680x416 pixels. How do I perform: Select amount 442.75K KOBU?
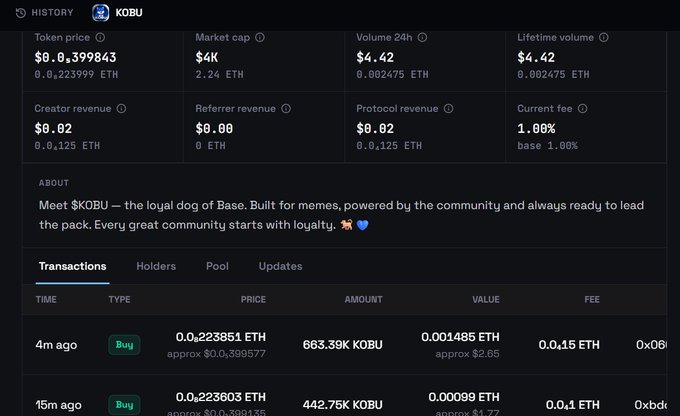(x=343, y=405)
